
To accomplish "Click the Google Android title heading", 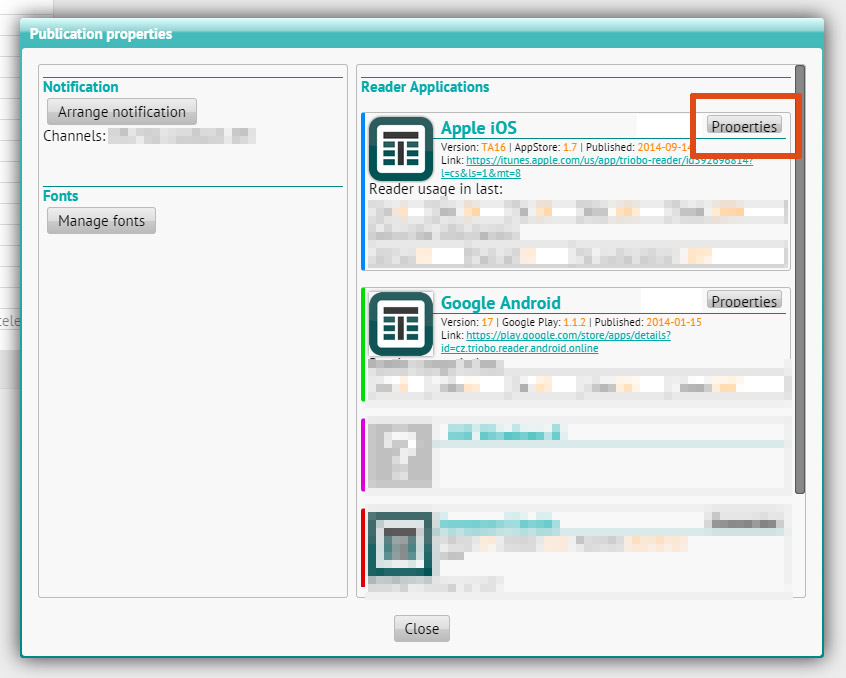I will pos(501,303).
